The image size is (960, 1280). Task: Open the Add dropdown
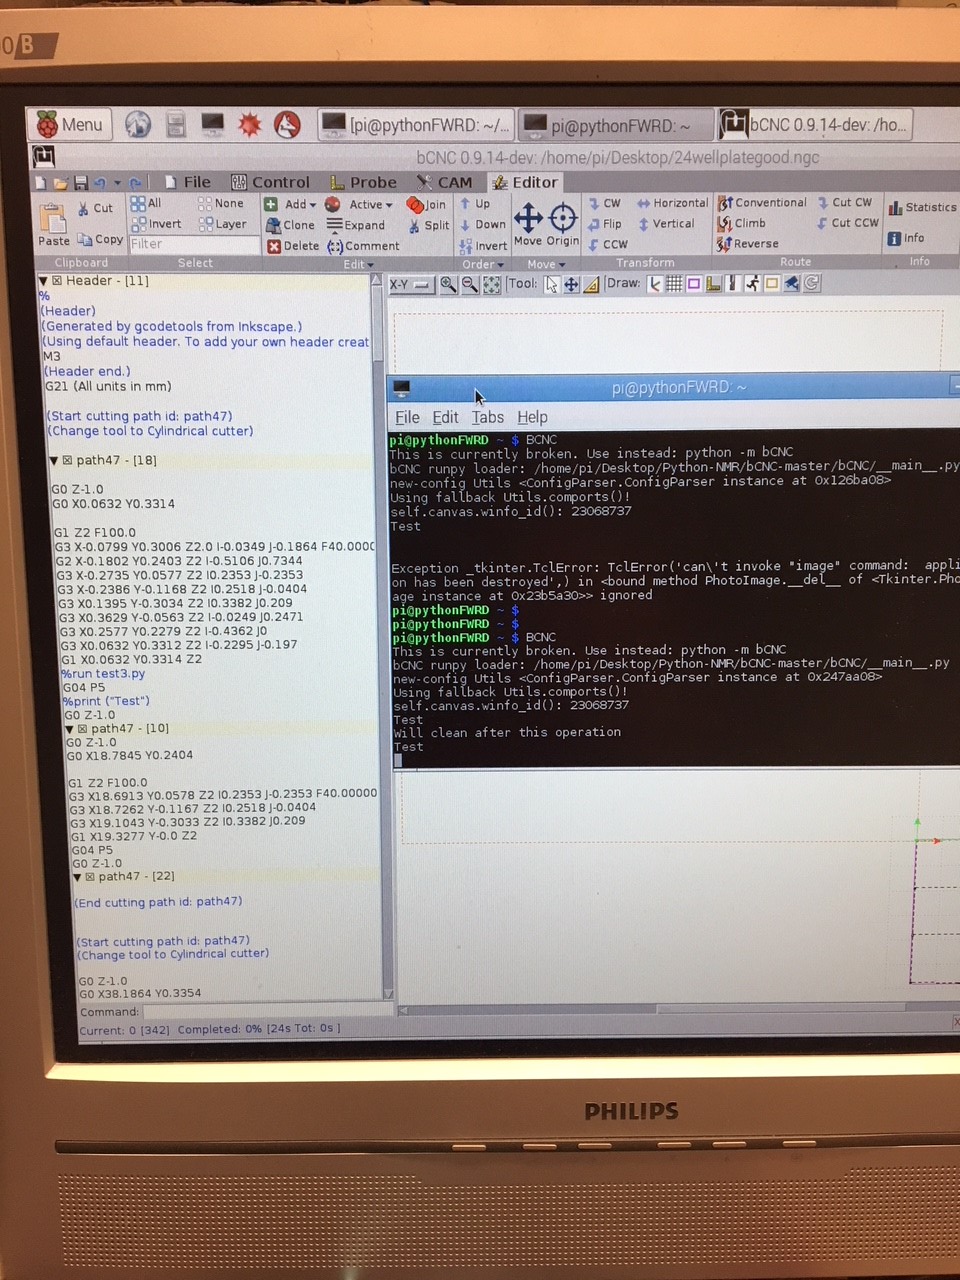click(x=290, y=204)
